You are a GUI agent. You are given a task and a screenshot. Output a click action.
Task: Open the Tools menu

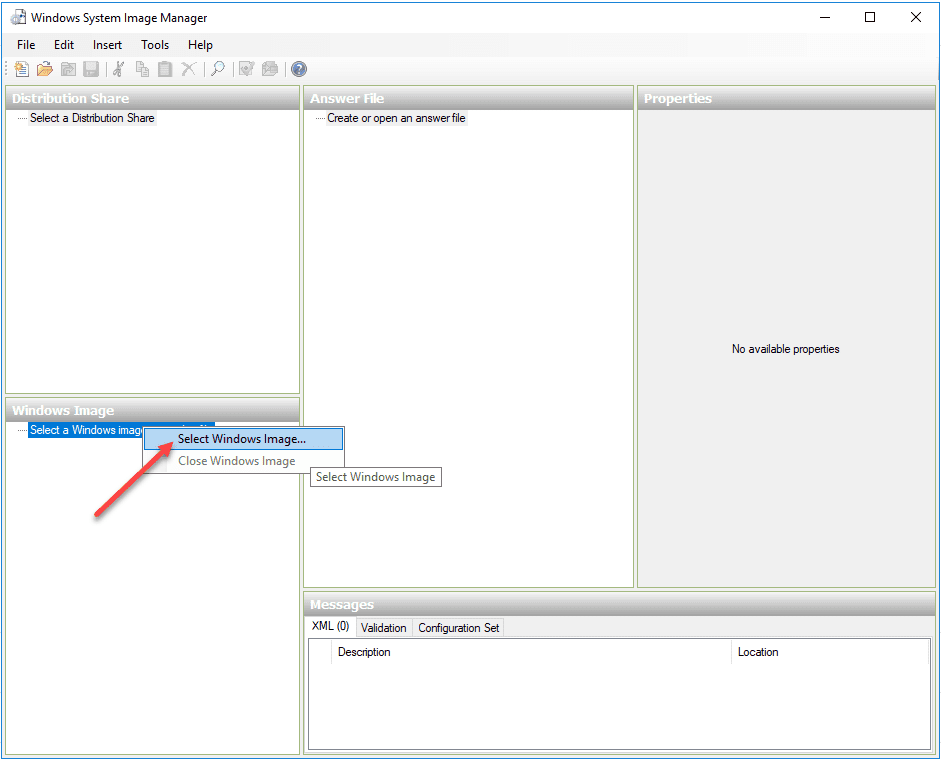point(155,45)
